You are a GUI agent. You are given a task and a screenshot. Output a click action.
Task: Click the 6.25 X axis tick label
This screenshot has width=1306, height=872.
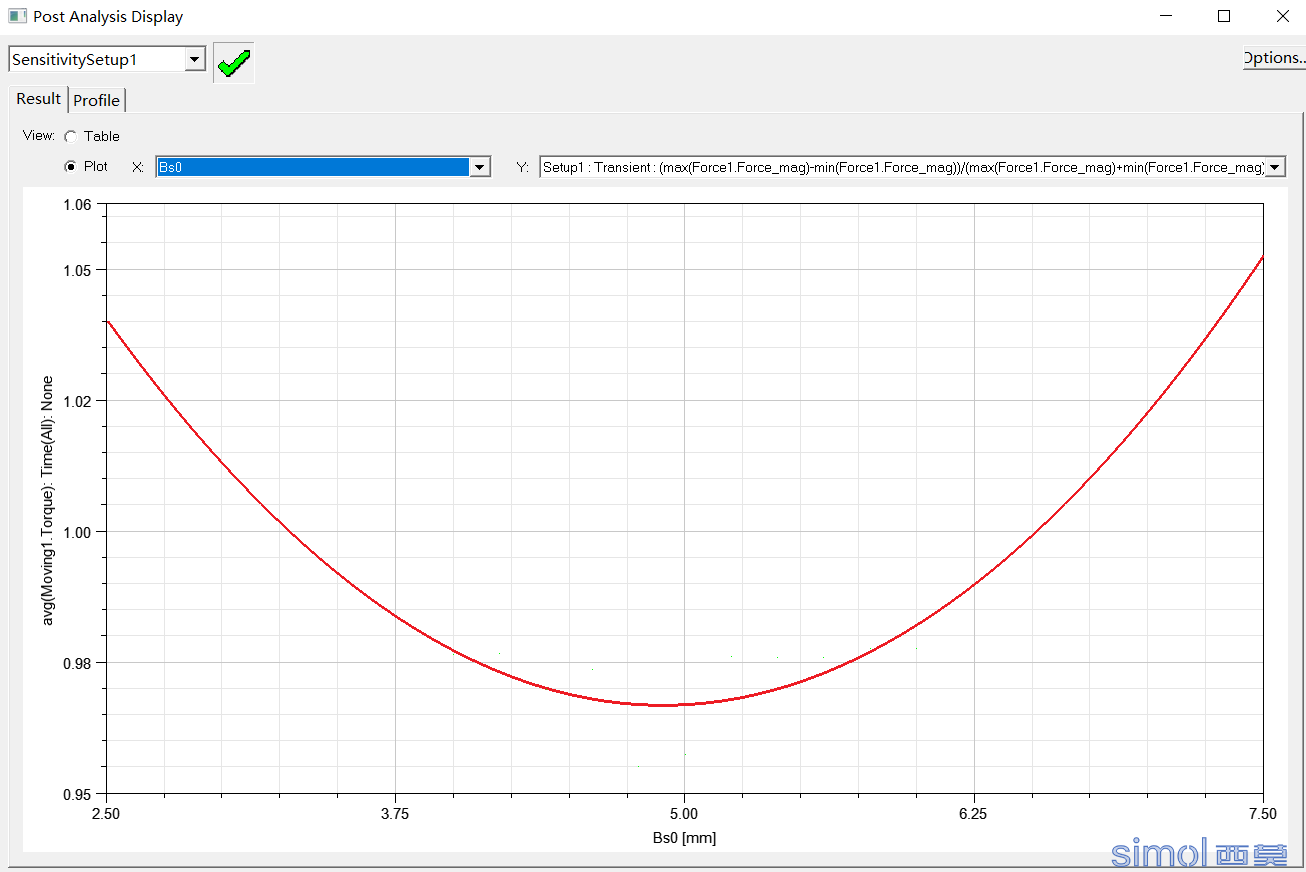pos(973,814)
